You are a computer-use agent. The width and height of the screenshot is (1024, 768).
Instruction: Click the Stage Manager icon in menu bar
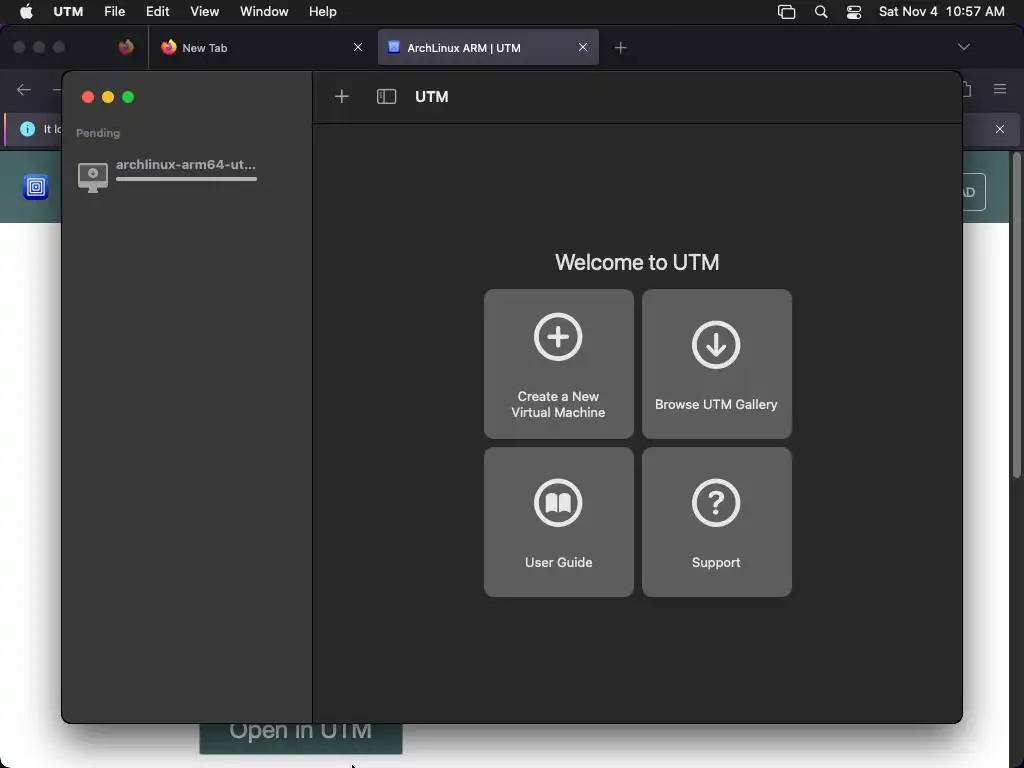pos(786,12)
